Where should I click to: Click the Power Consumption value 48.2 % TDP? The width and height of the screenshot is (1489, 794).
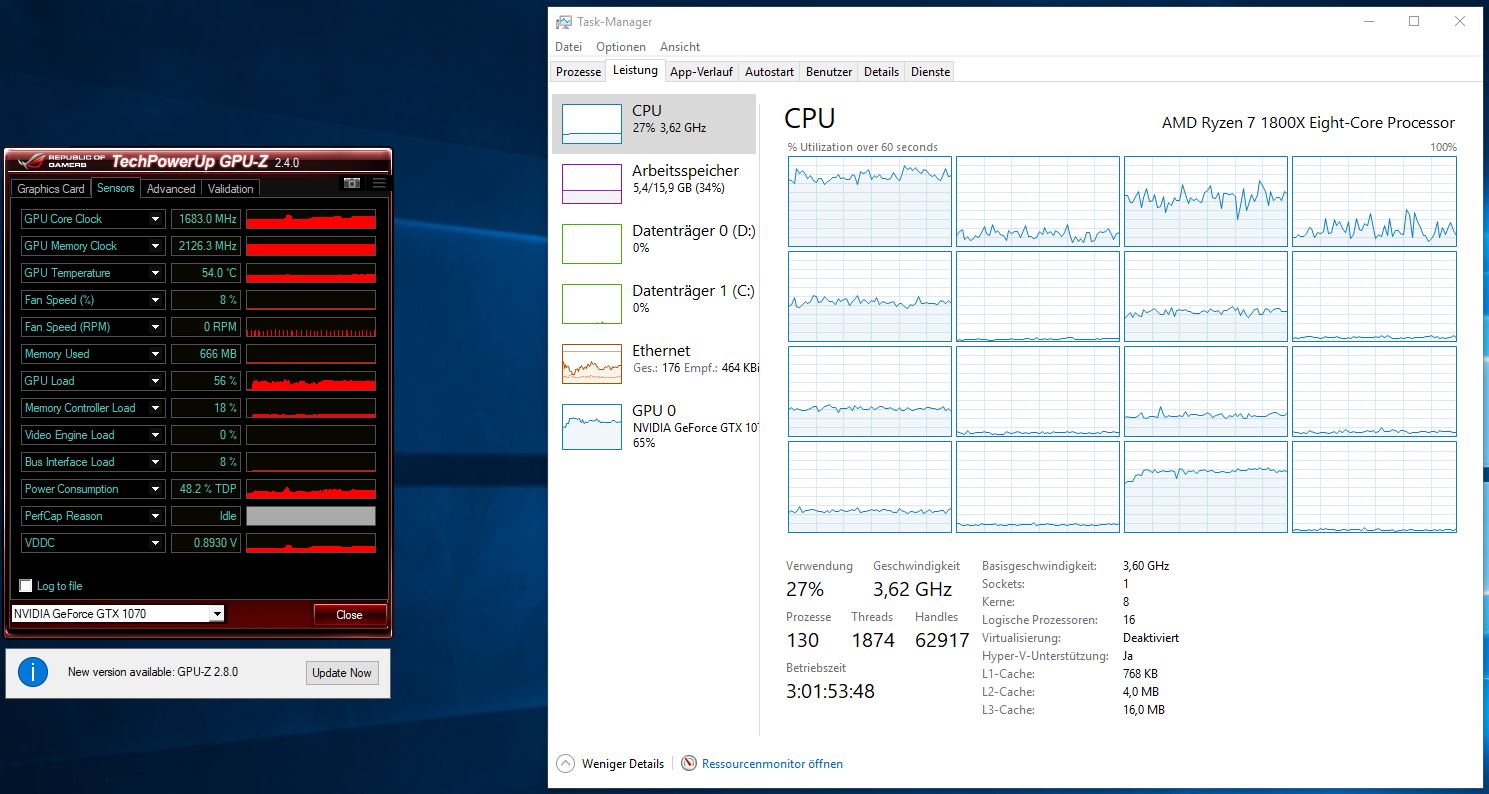pyautogui.click(x=206, y=489)
